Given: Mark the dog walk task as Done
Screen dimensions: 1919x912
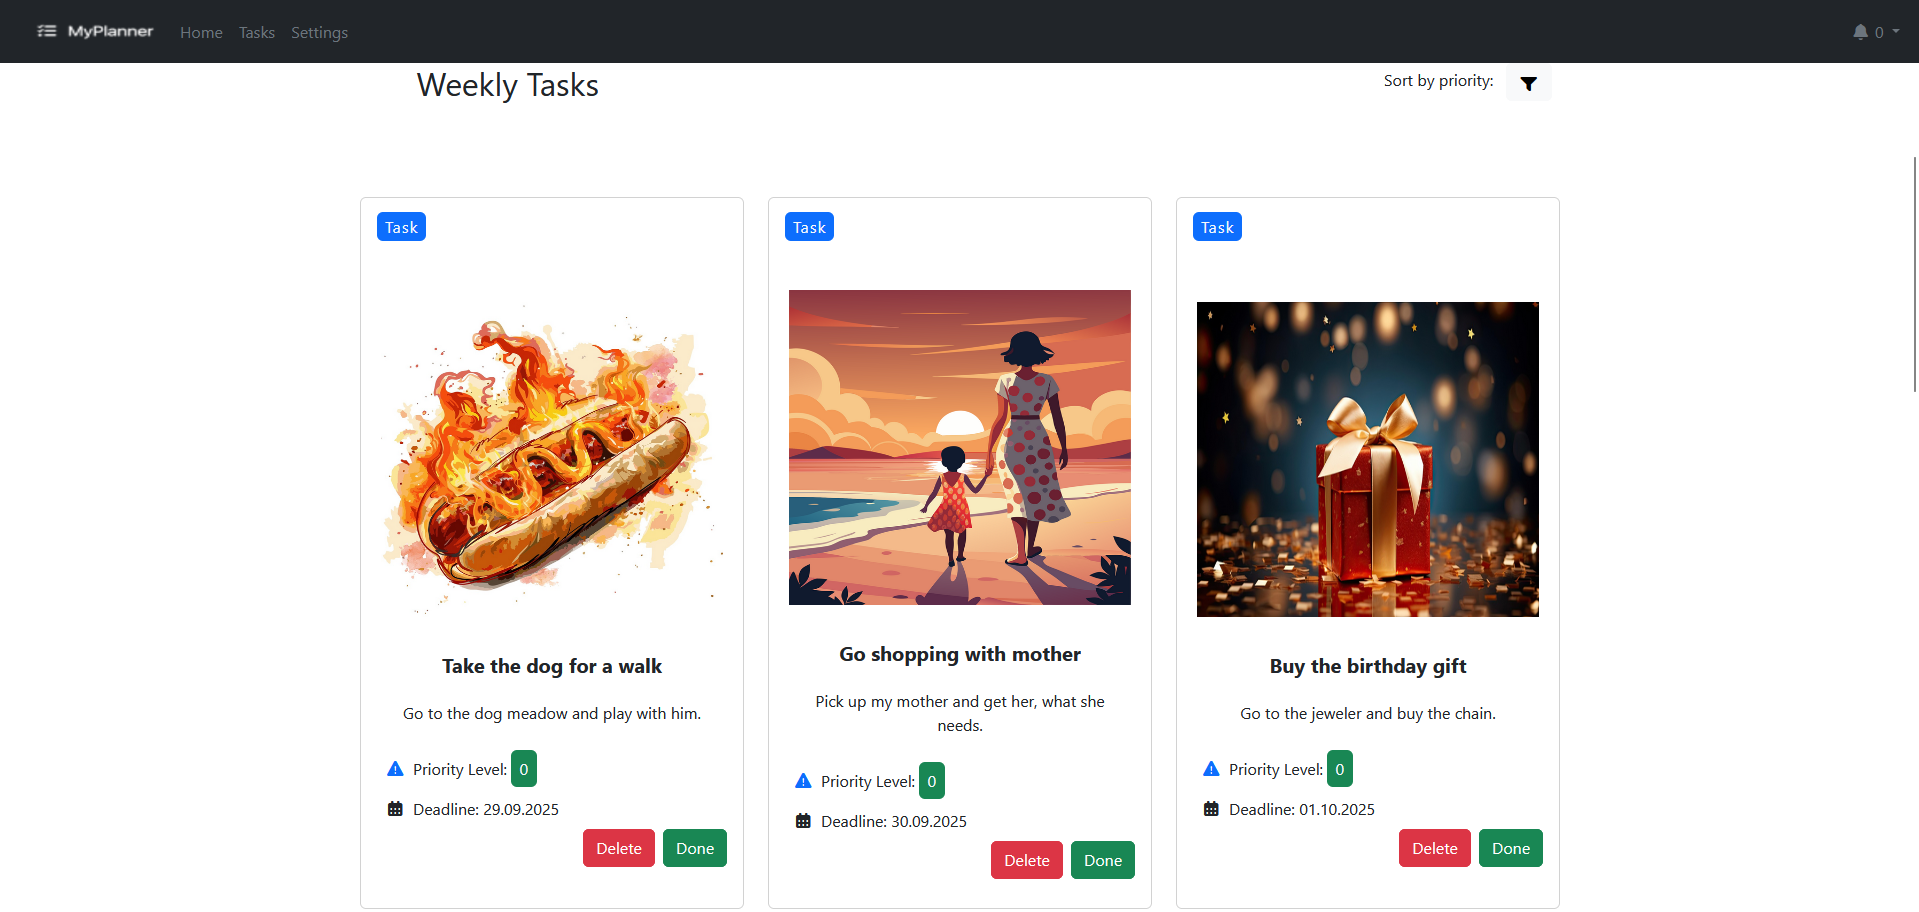Looking at the screenshot, I should [x=694, y=848].
